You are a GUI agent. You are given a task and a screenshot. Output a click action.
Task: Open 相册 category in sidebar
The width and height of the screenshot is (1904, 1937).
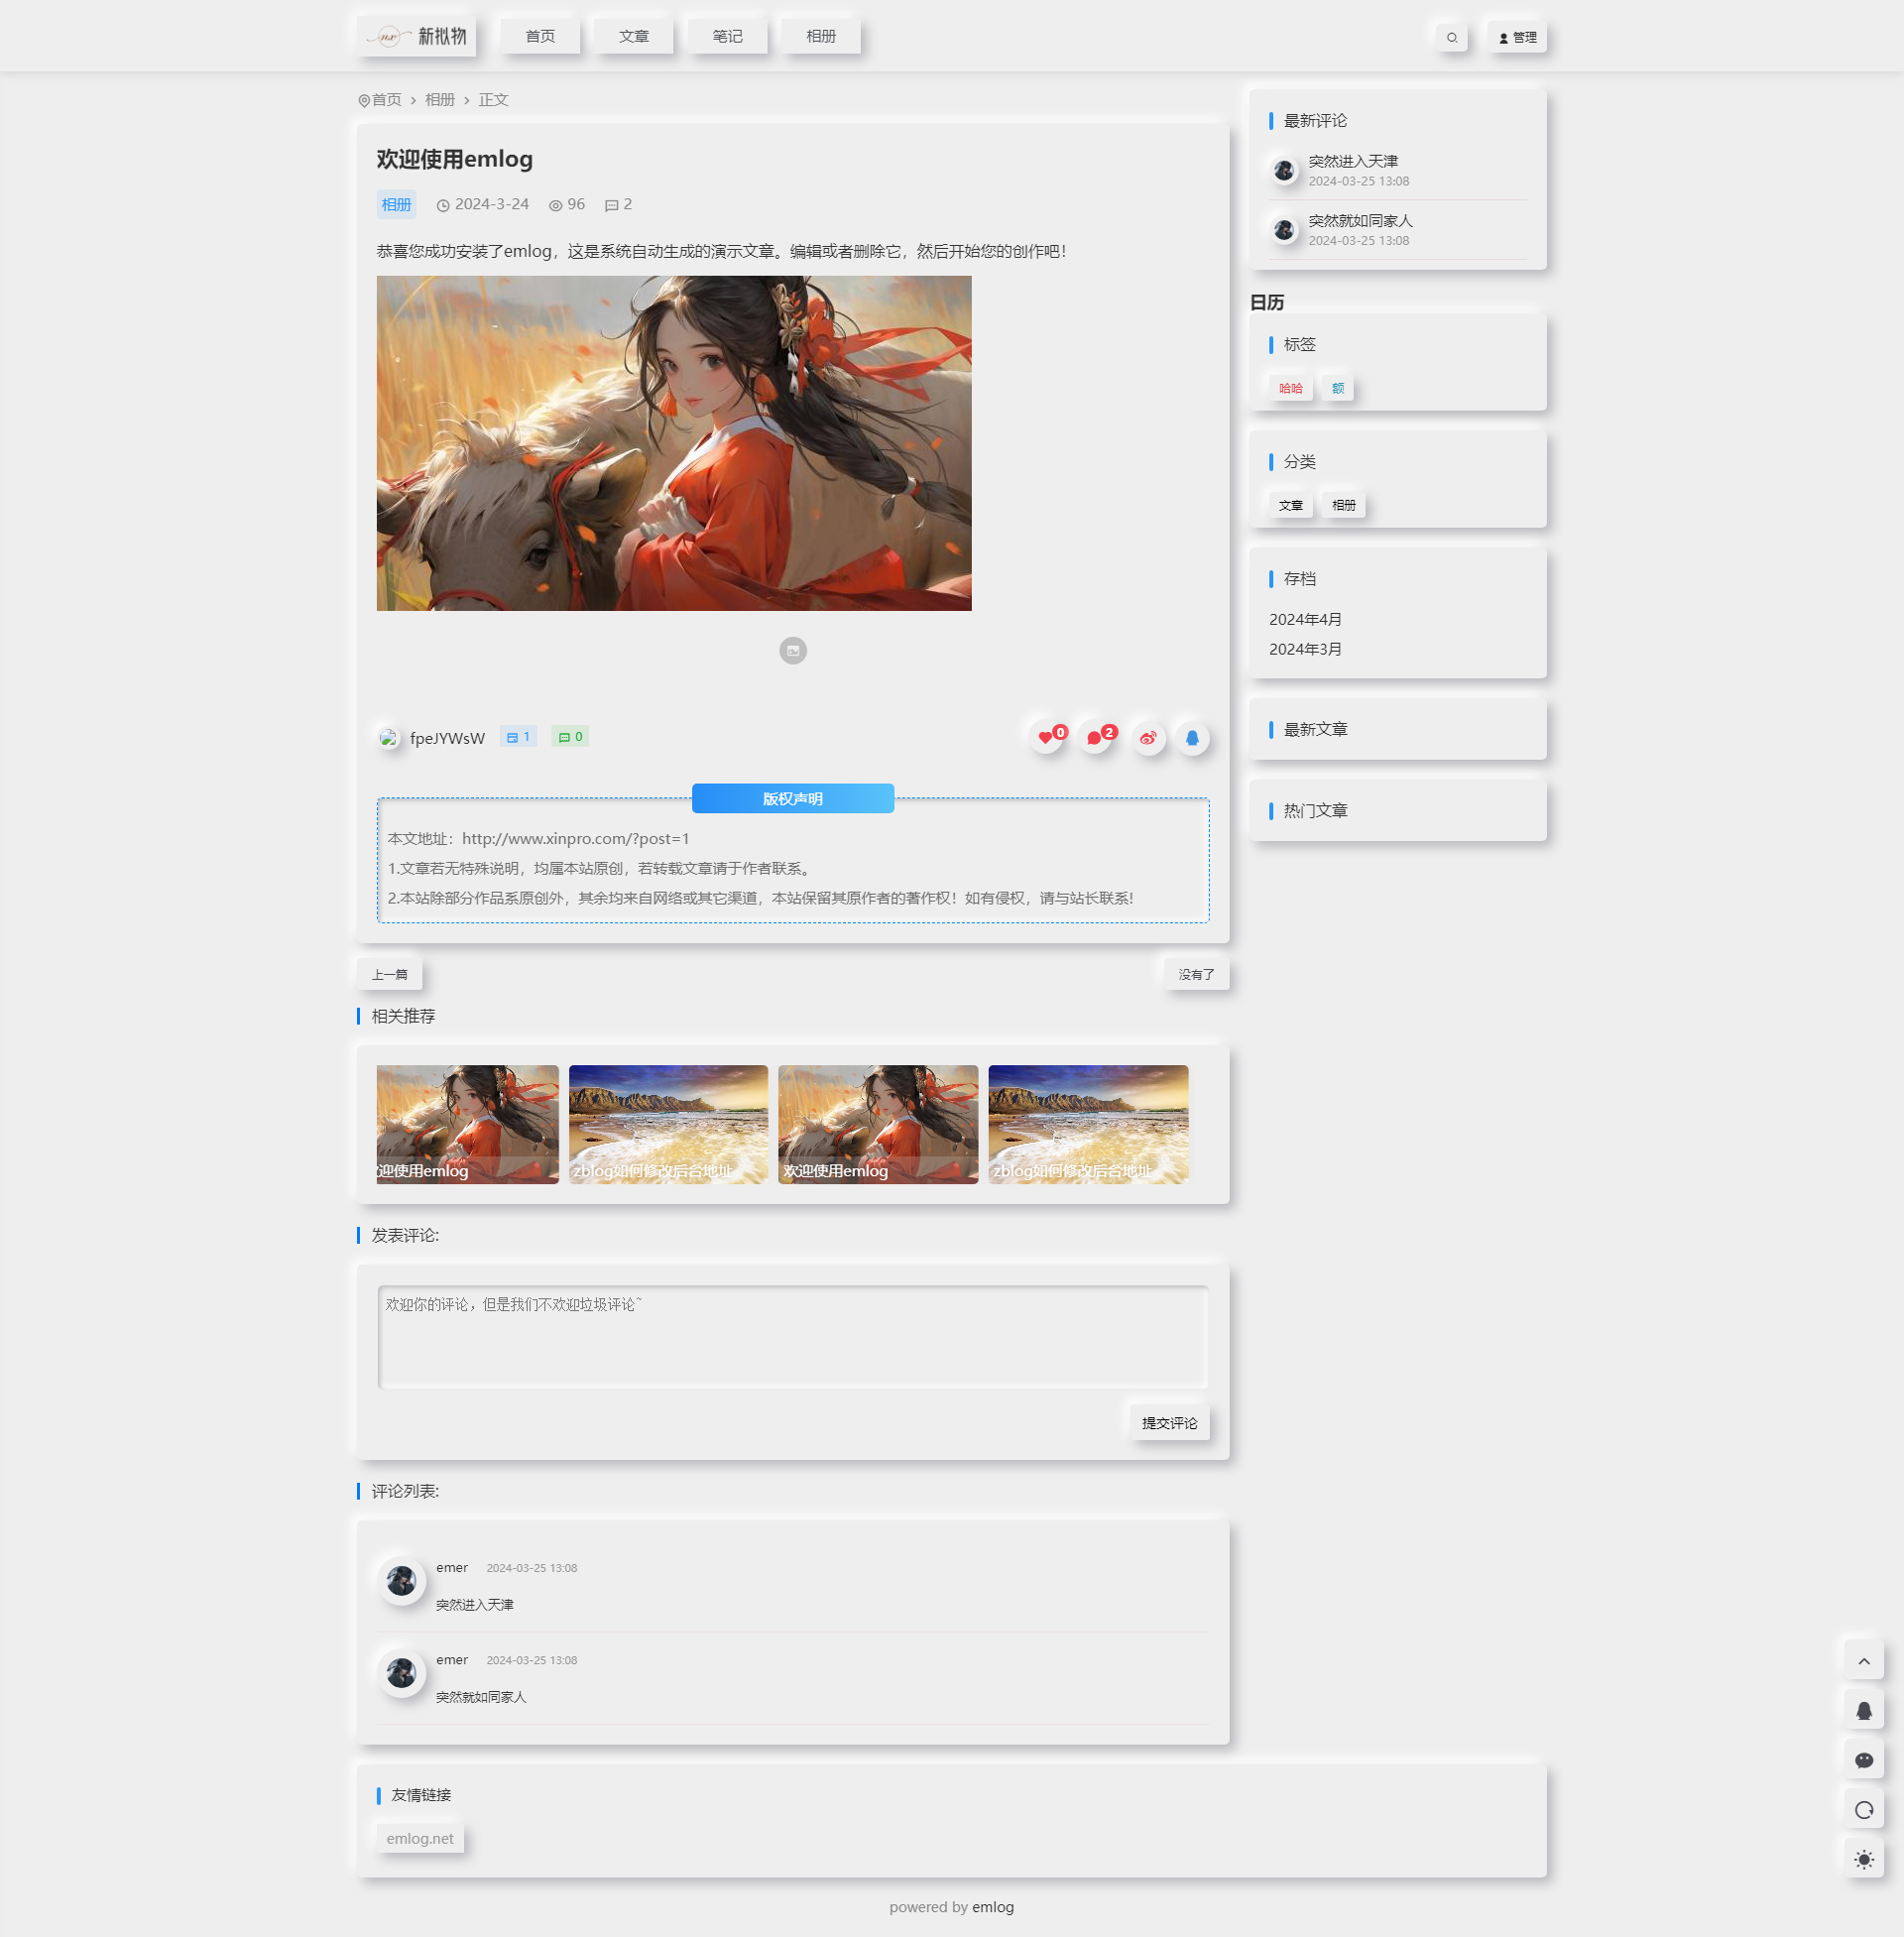1343,505
